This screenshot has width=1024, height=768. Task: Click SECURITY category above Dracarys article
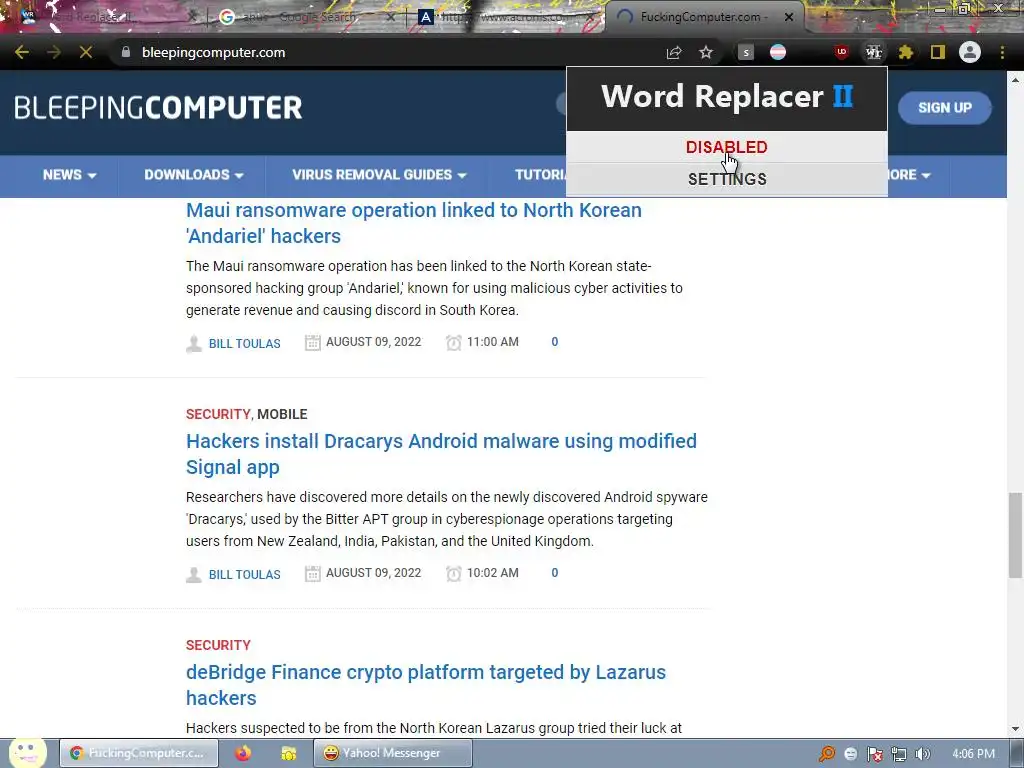click(218, 414)
